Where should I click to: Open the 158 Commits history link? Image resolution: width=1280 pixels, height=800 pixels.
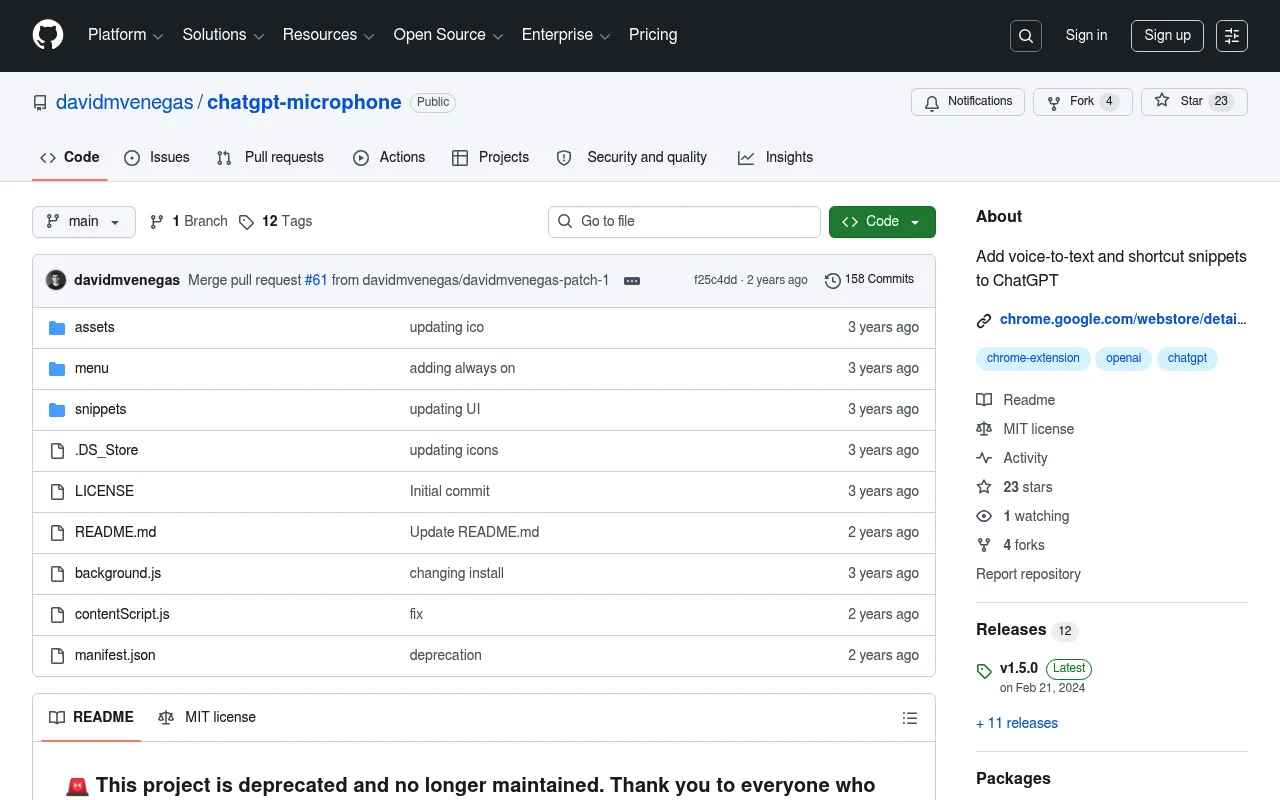coord(869,280)
